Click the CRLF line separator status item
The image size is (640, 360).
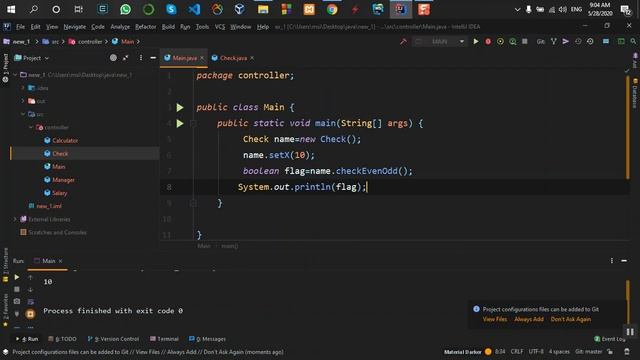[x=517, y=351]
